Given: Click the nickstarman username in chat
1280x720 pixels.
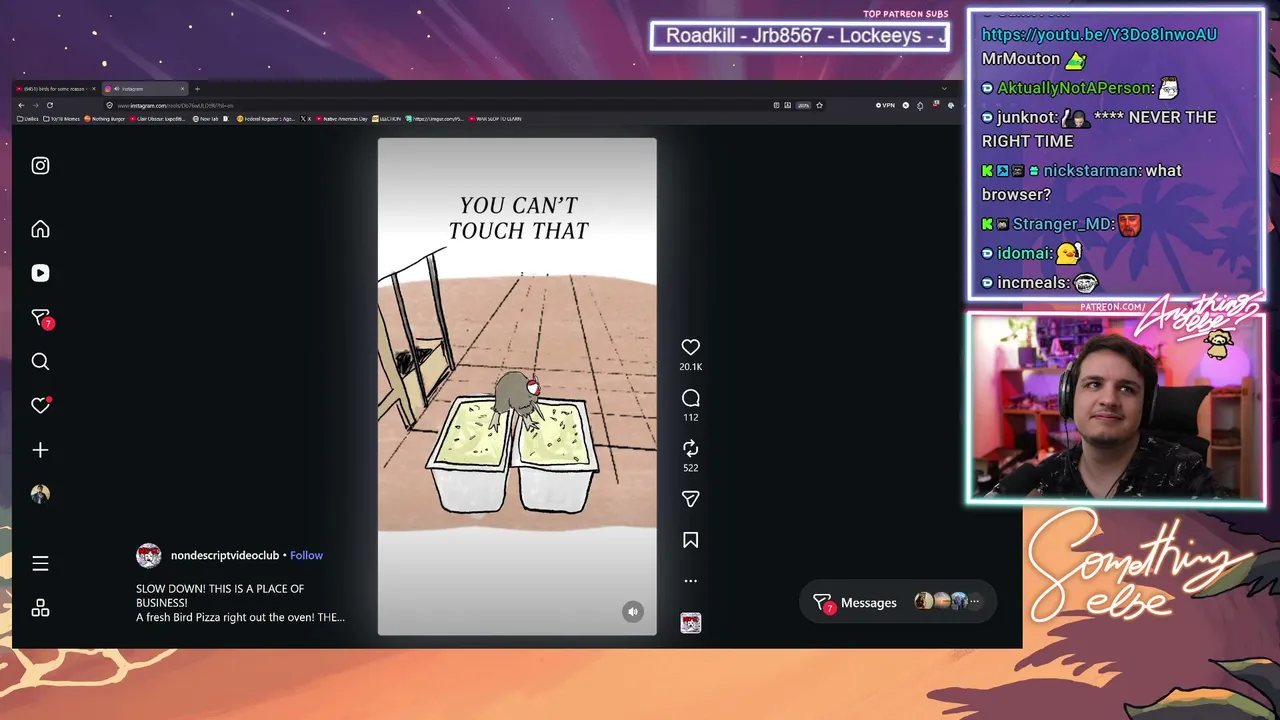Looking at the screenshot, I should coord(1091,171).
